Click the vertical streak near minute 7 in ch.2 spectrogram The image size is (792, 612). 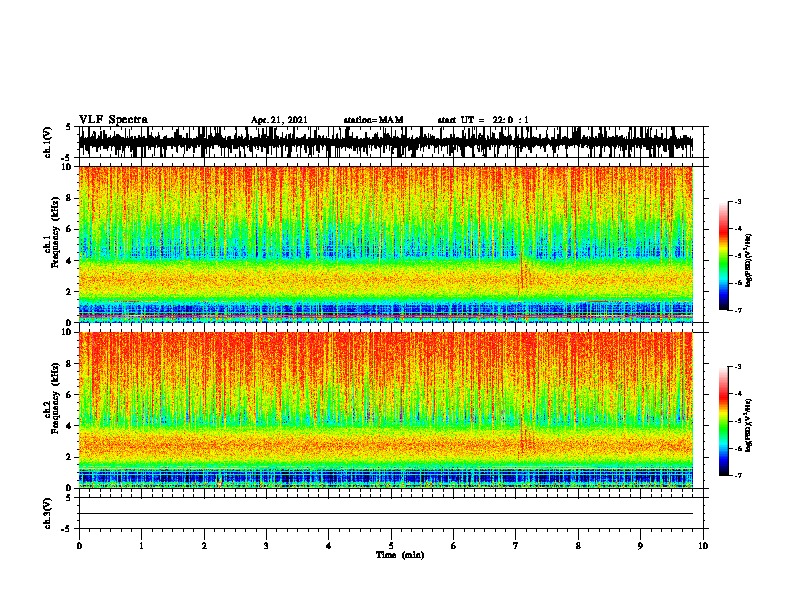tap(523, 434)
